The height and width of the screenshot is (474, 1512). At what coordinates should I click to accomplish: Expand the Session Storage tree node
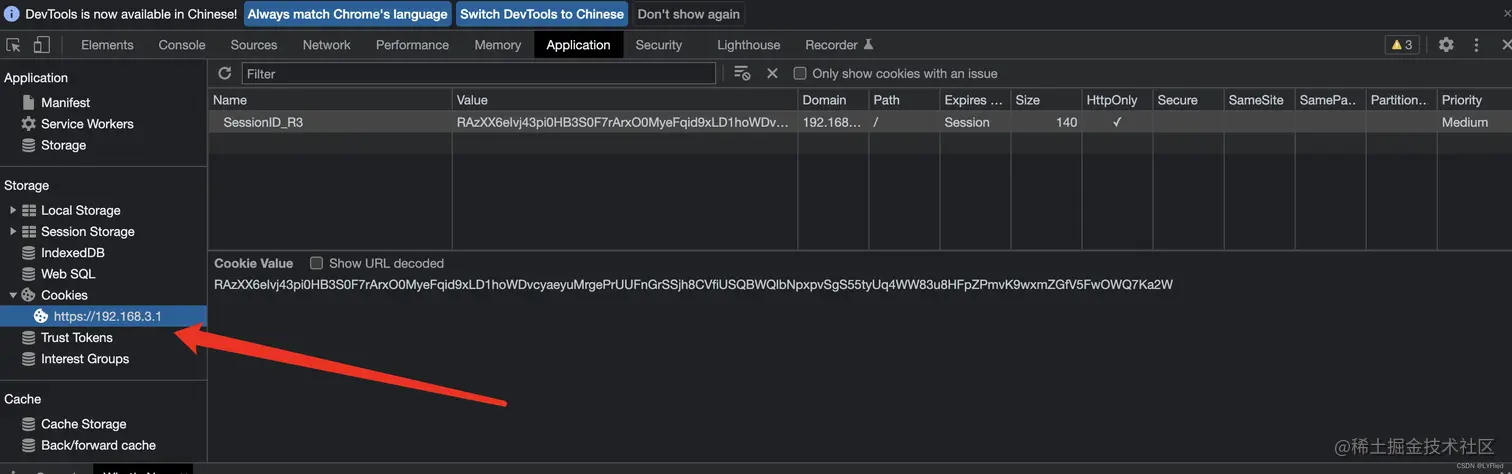13,231
